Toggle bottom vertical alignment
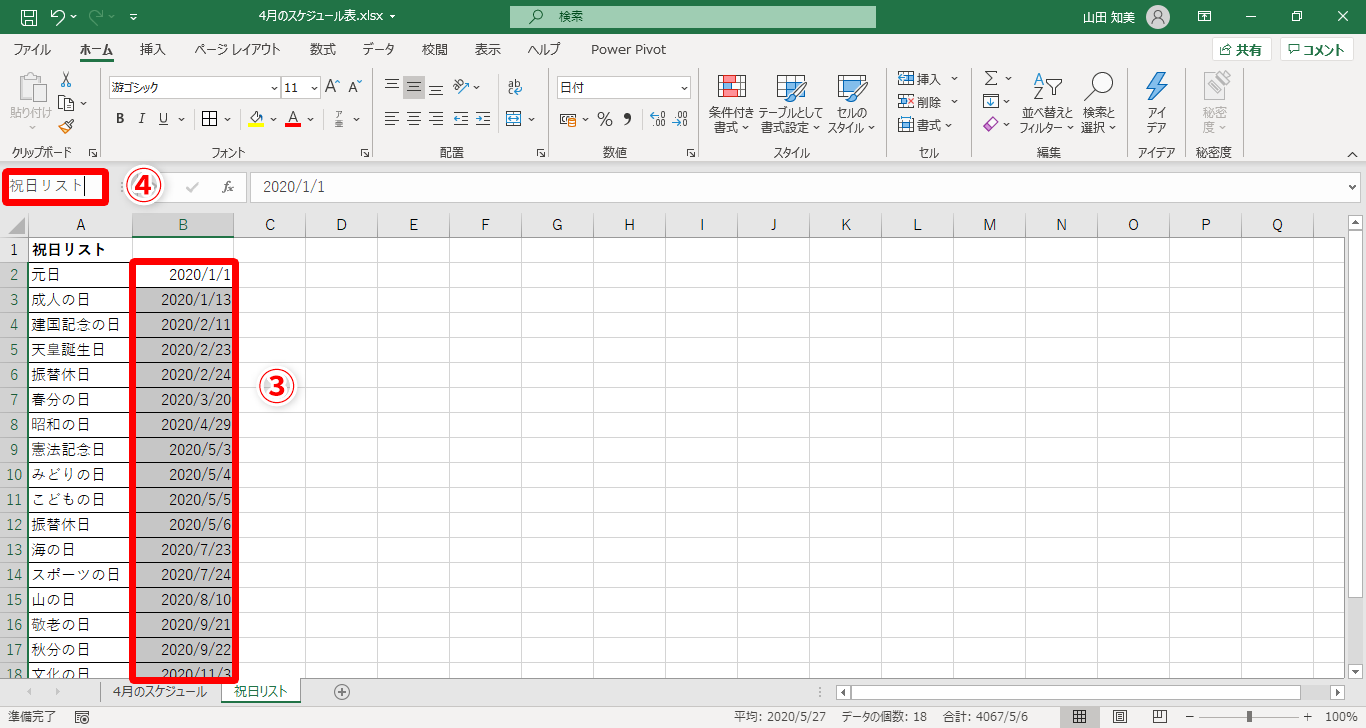Image resolution: width=1366 pixels, height=728 pixels. click(436, 87)
